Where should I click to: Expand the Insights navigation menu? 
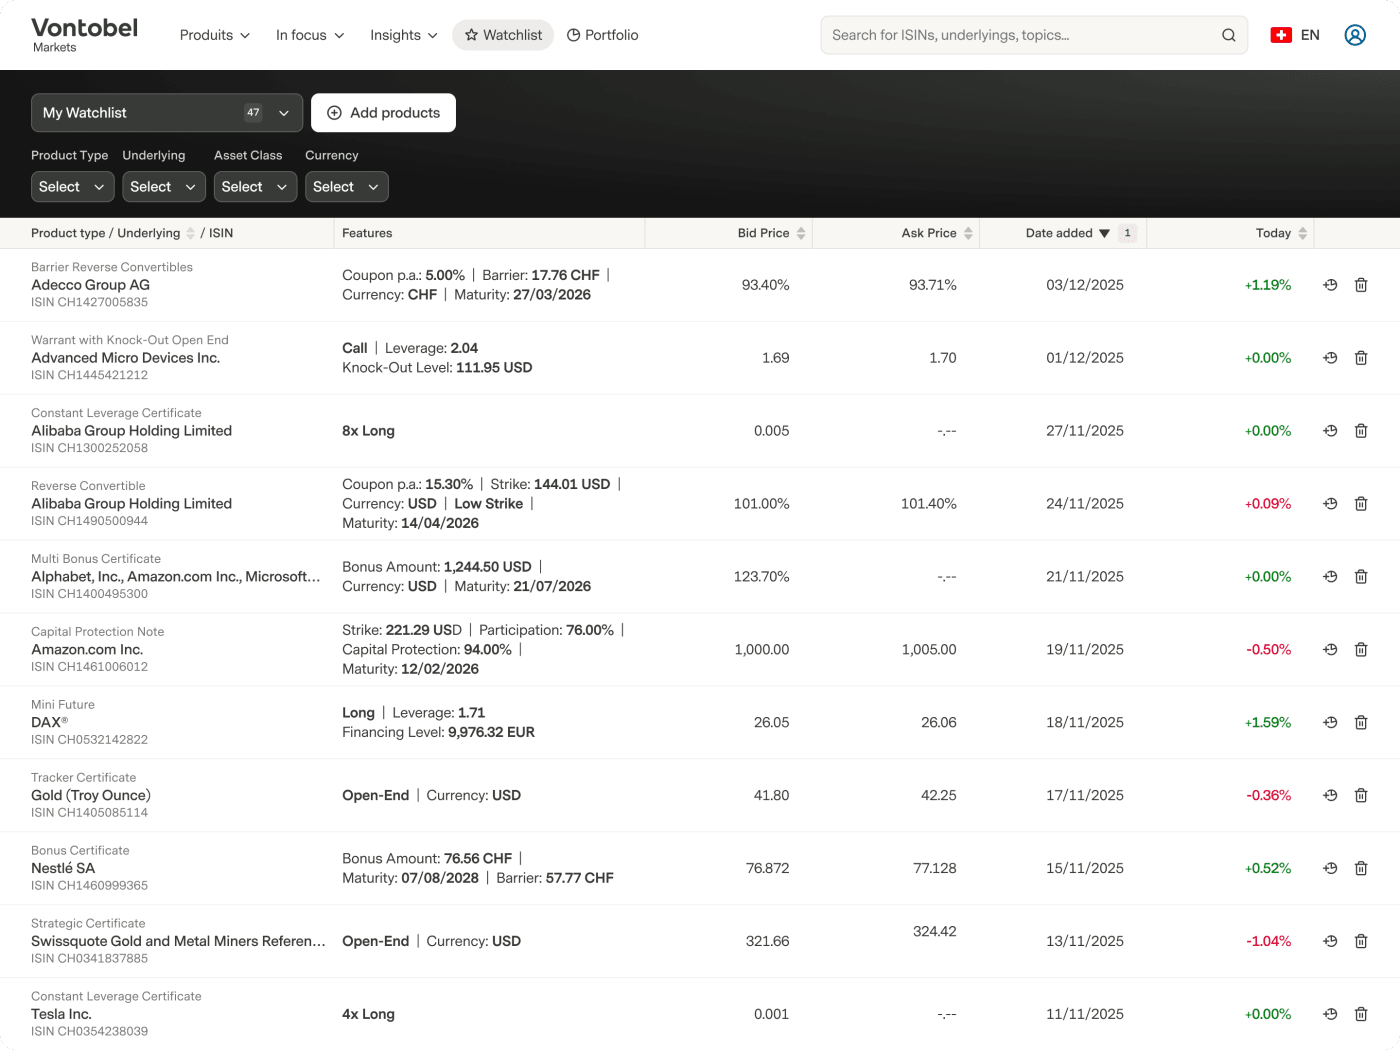click(404, 35)
